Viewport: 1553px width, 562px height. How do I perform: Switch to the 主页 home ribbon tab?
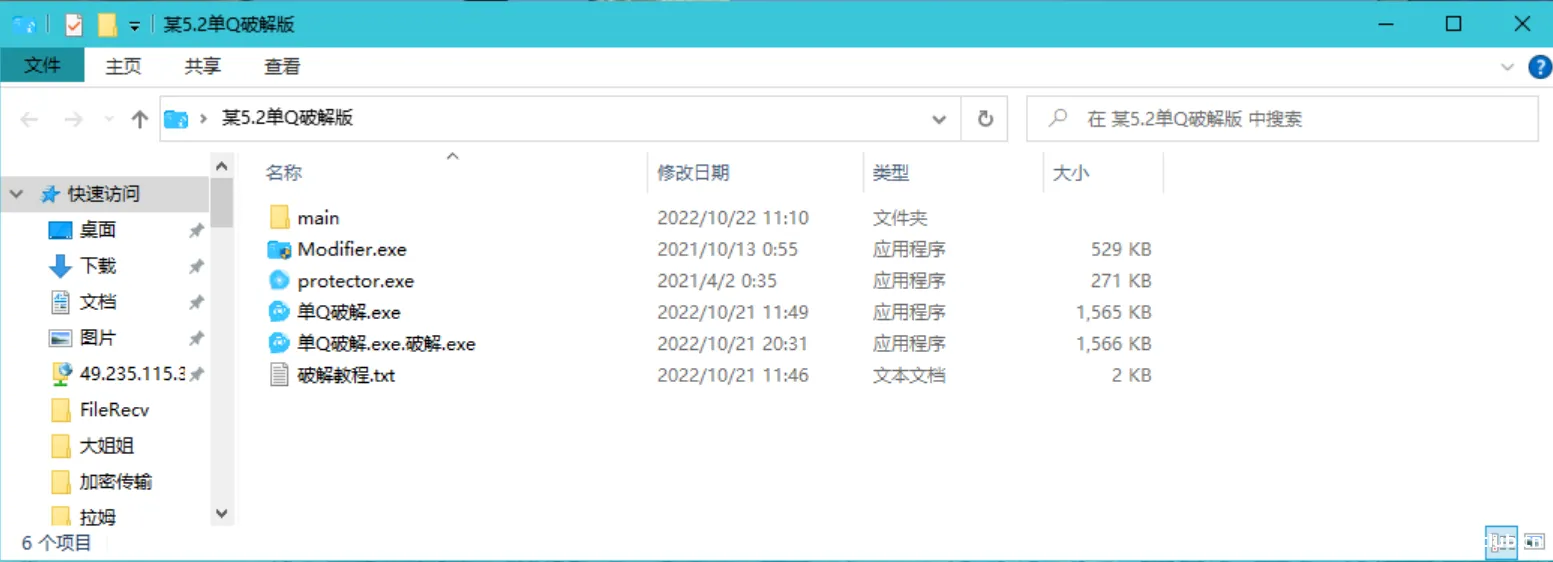(124, 66)
